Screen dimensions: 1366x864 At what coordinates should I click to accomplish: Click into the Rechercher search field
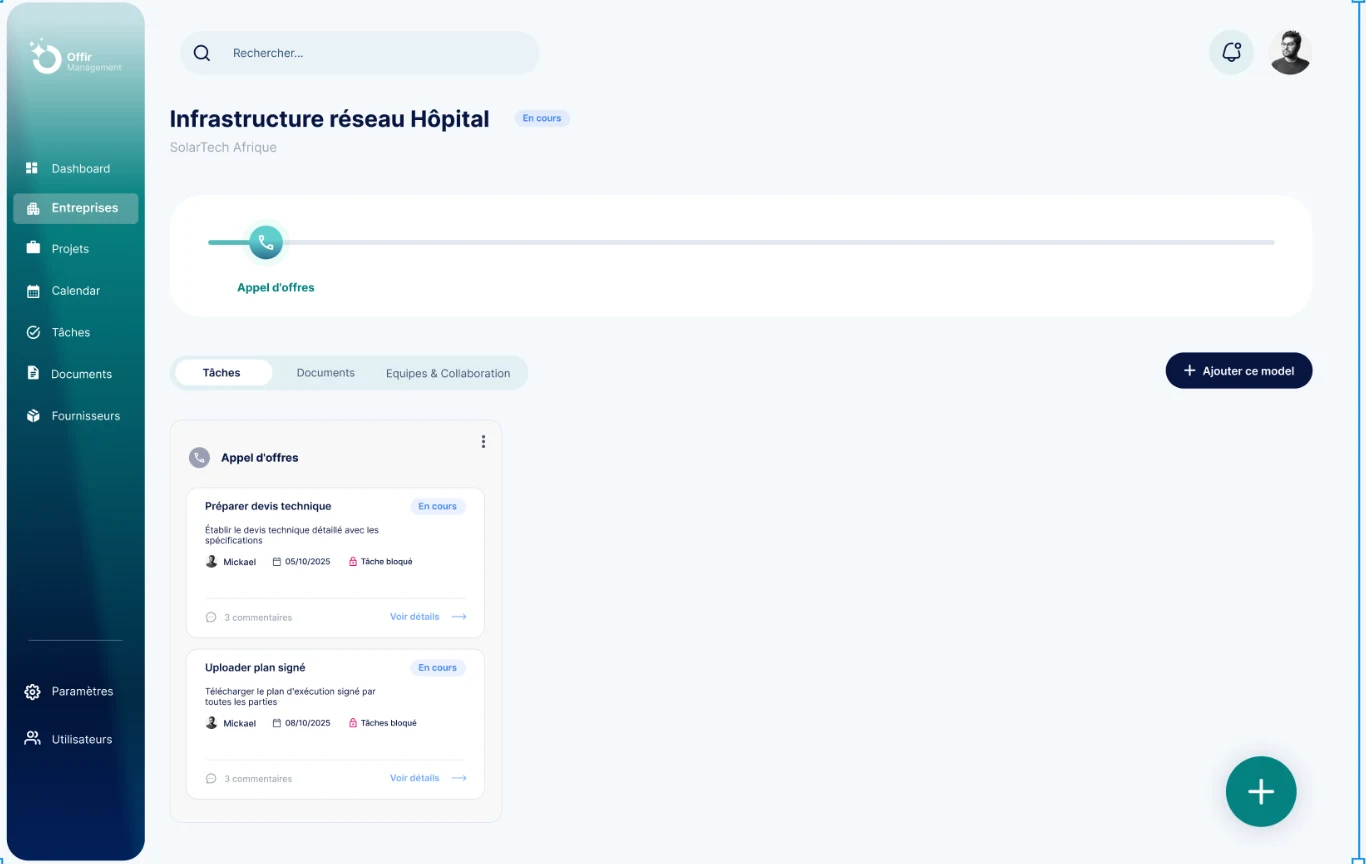[x=360, y=53]
